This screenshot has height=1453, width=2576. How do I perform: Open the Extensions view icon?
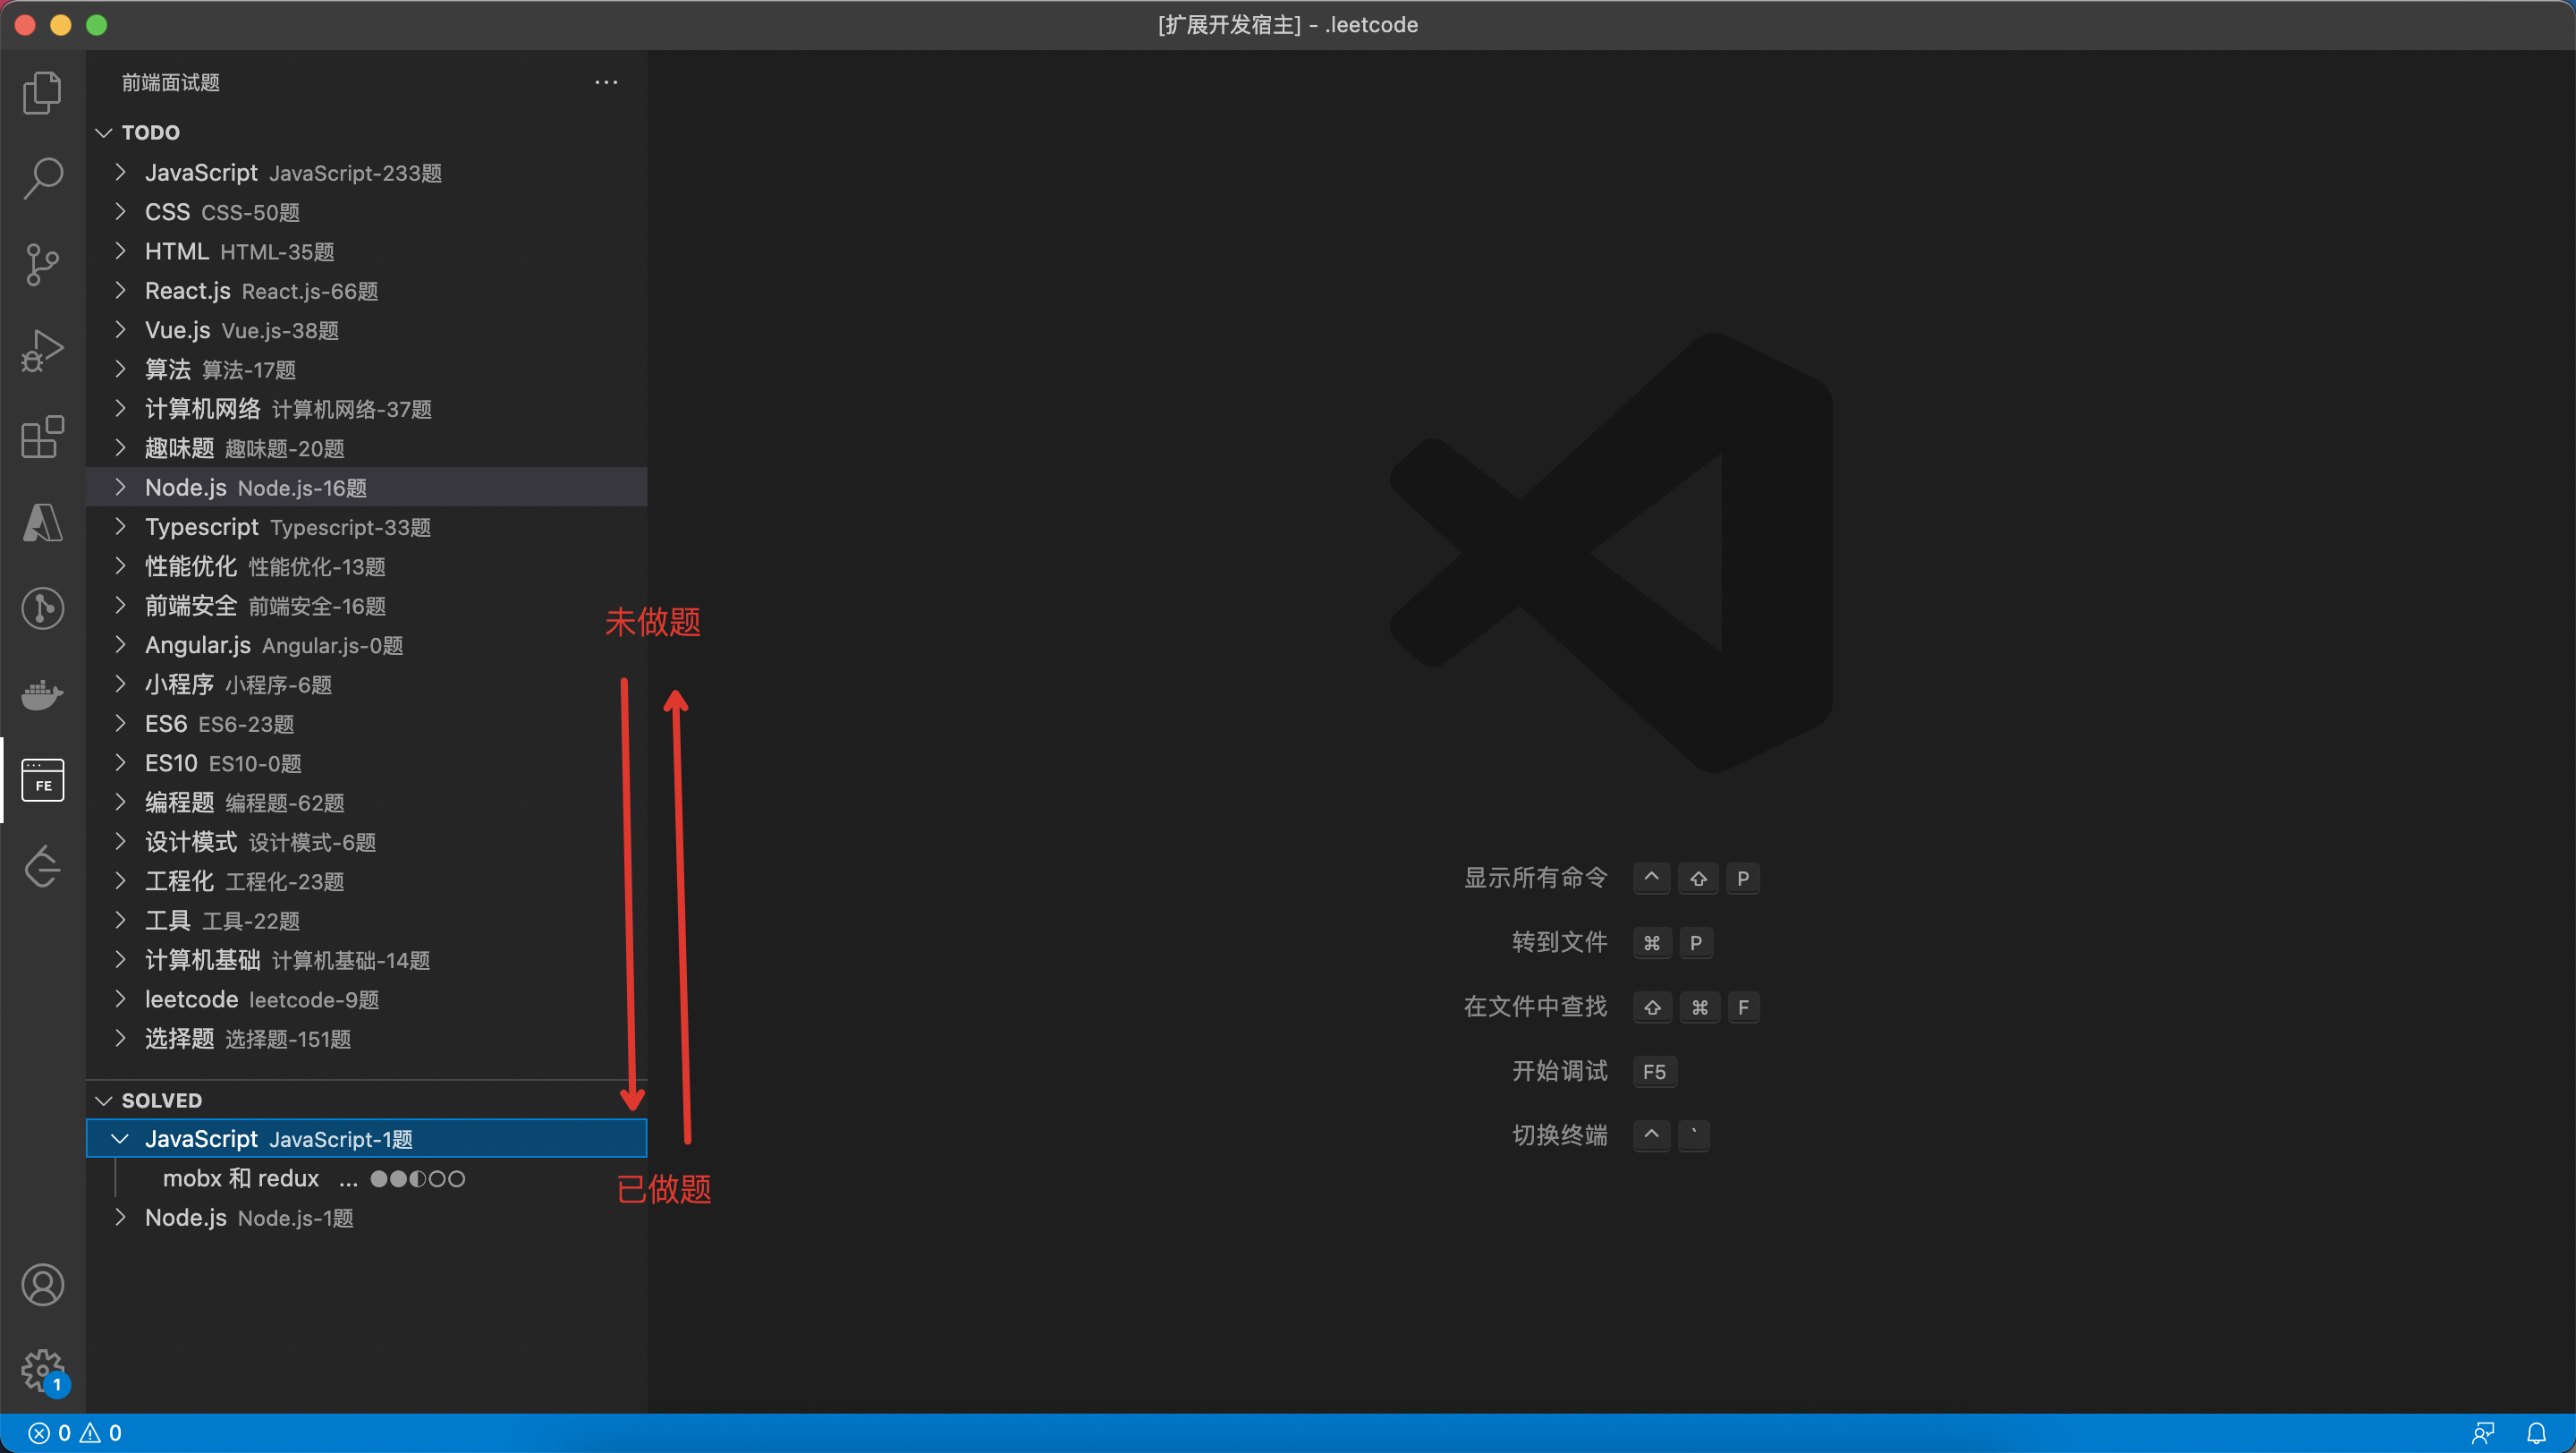tap(42, 437)
